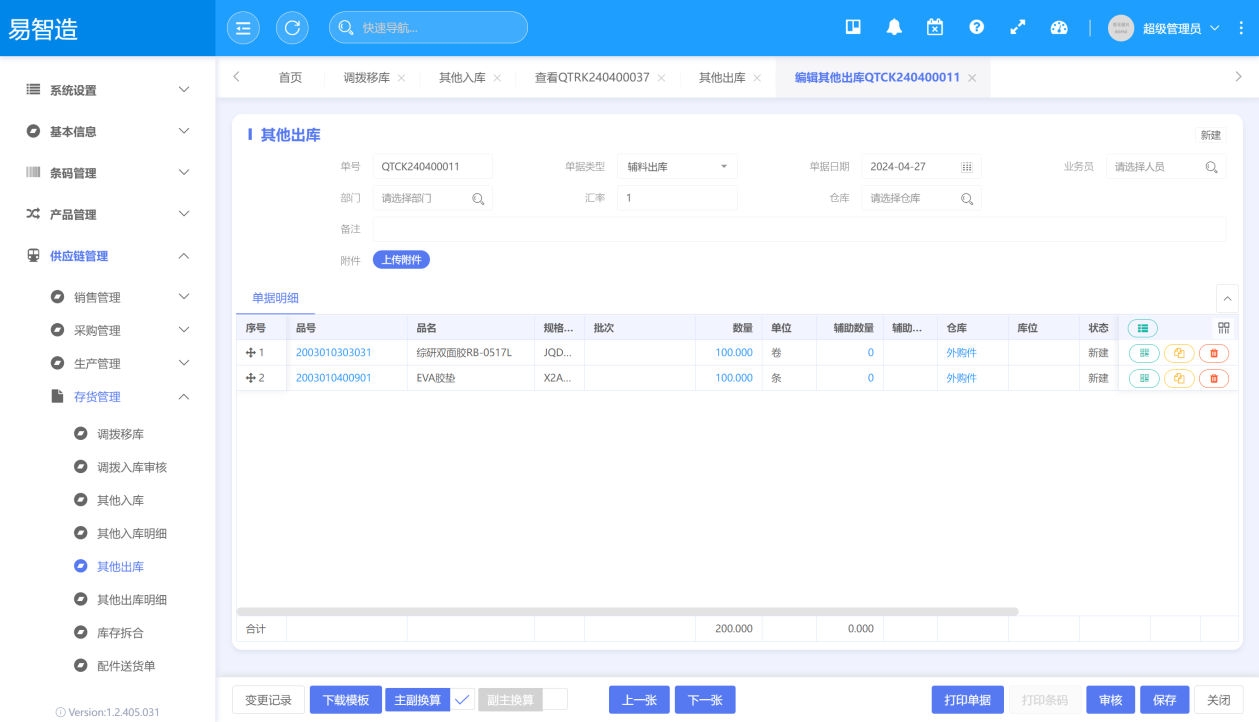Screen dimensions: 1259x722
Task: Open the 单据类型 dropdown showing 辅料出库
Action: [x=677, y=167]
